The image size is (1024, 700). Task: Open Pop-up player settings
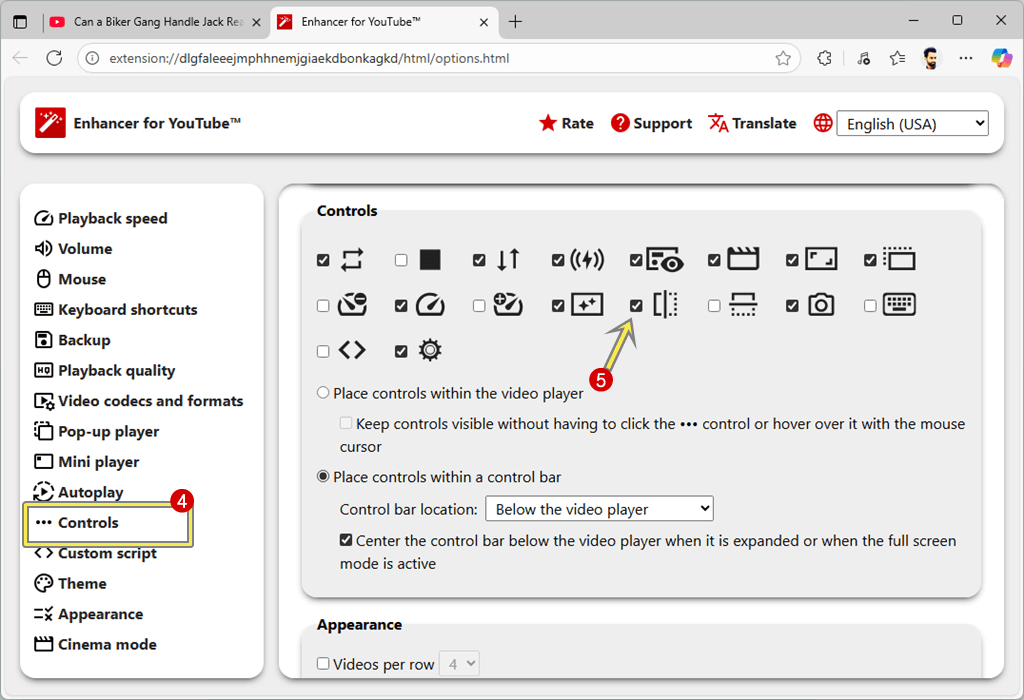(x=97, y=432)
